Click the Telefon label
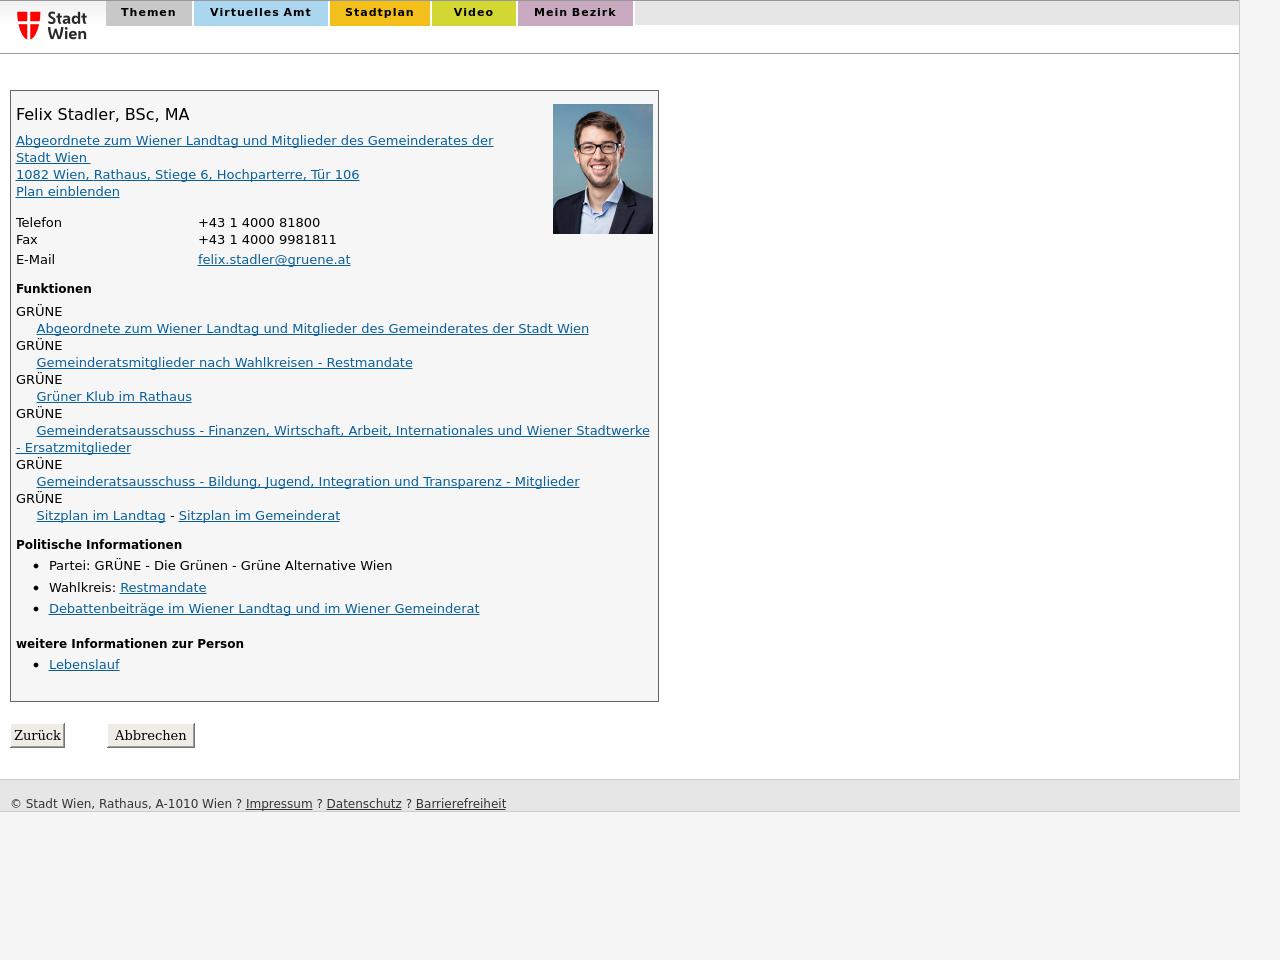Viewport: 1280px width, 960px height. tap(39, 222)
